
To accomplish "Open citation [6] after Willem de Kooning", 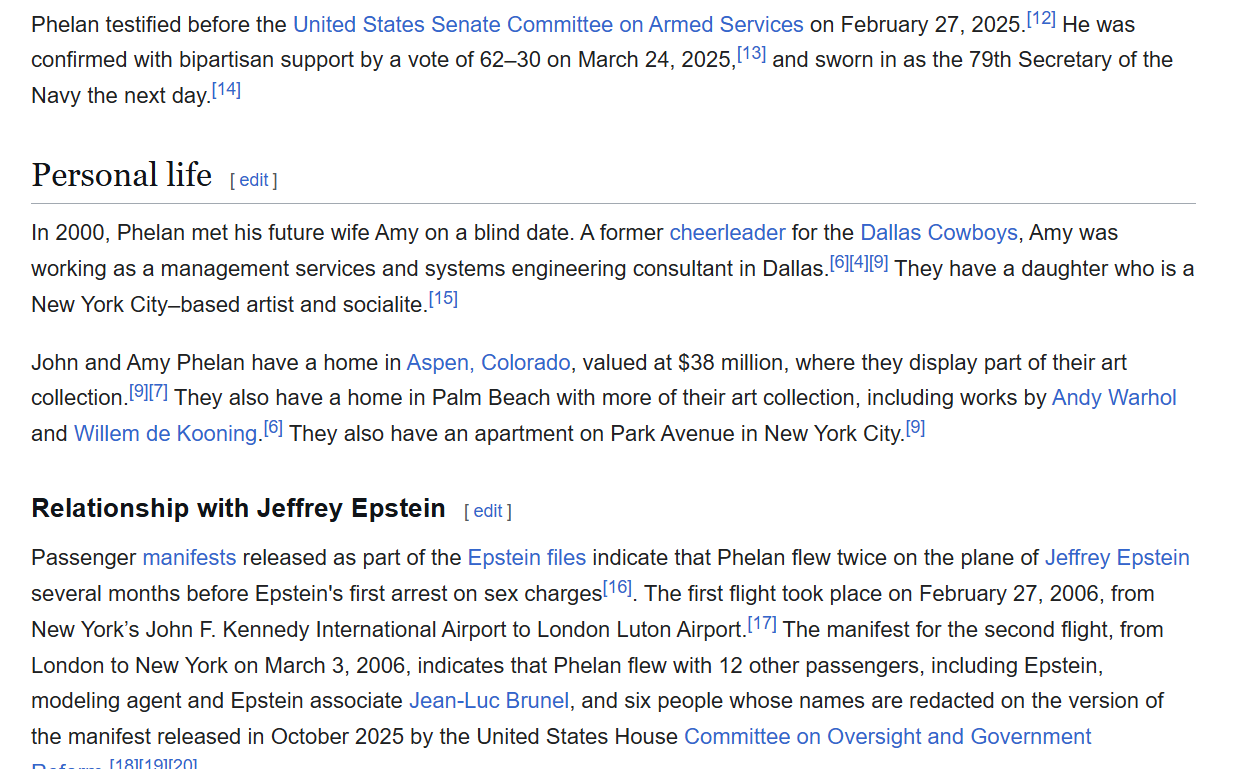I will coord(273,428).
